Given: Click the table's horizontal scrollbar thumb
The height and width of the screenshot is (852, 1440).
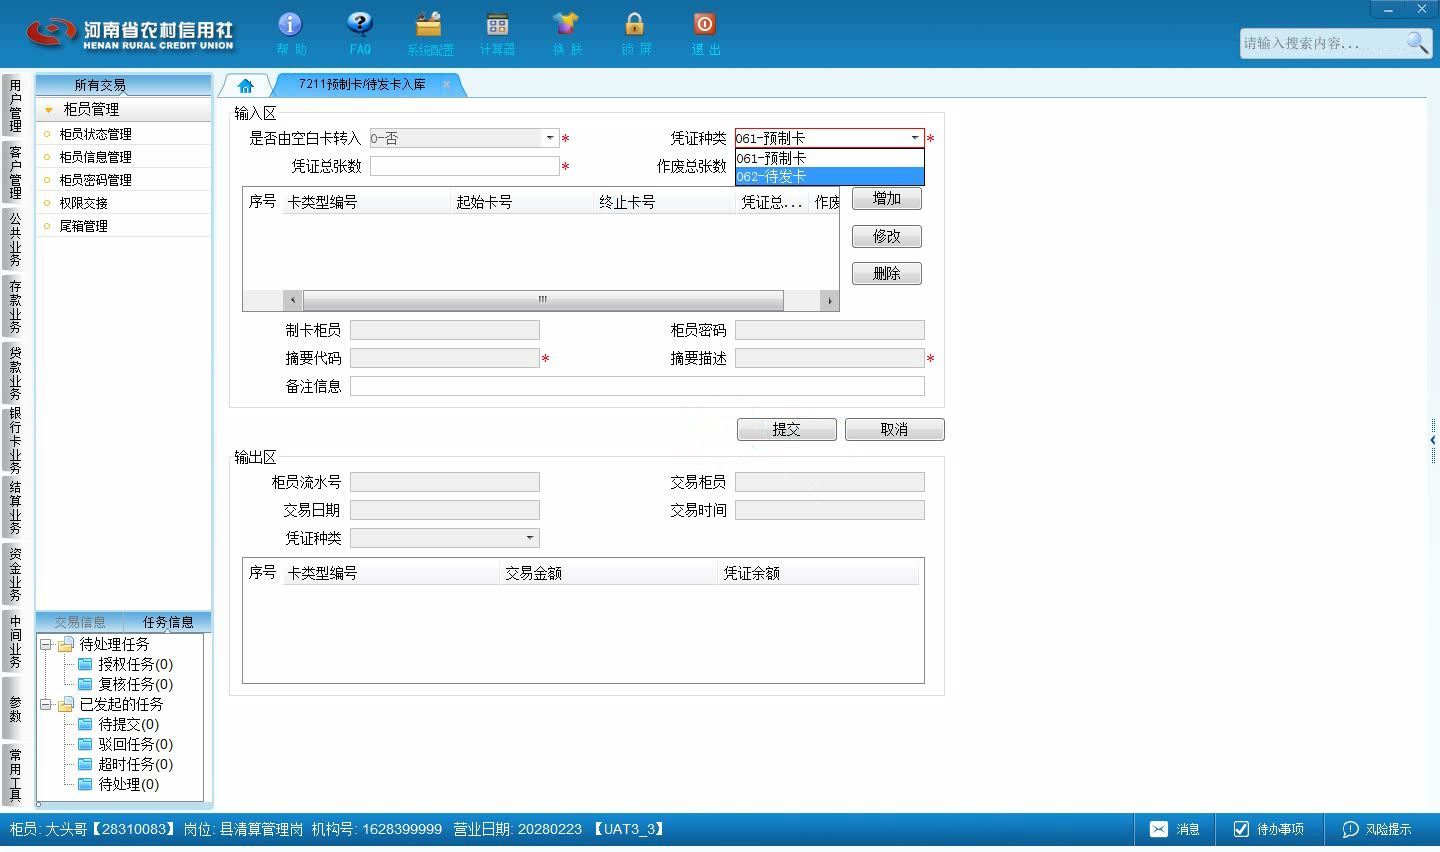Looking at the screenshot, I should coord(543,300).
